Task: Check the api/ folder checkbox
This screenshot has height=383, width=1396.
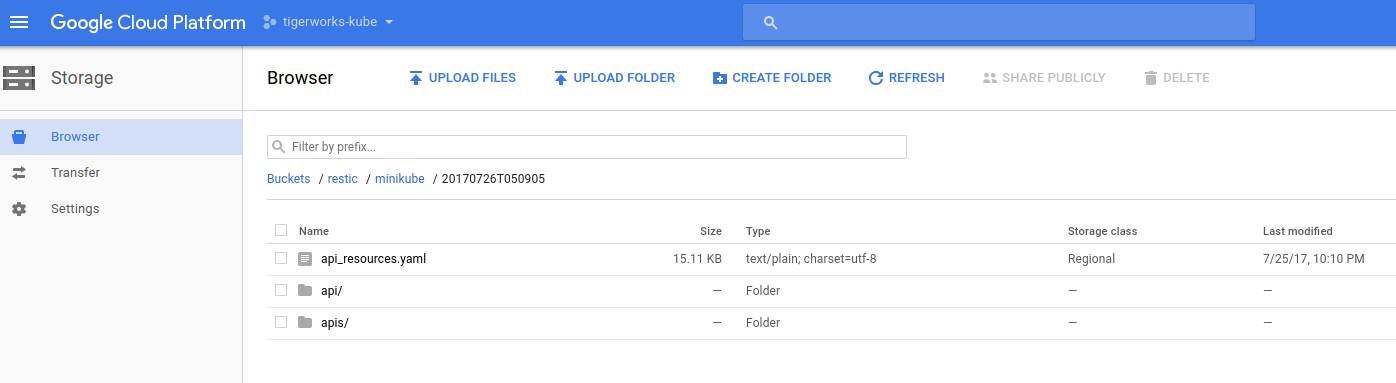Action: tap(281, 290)
